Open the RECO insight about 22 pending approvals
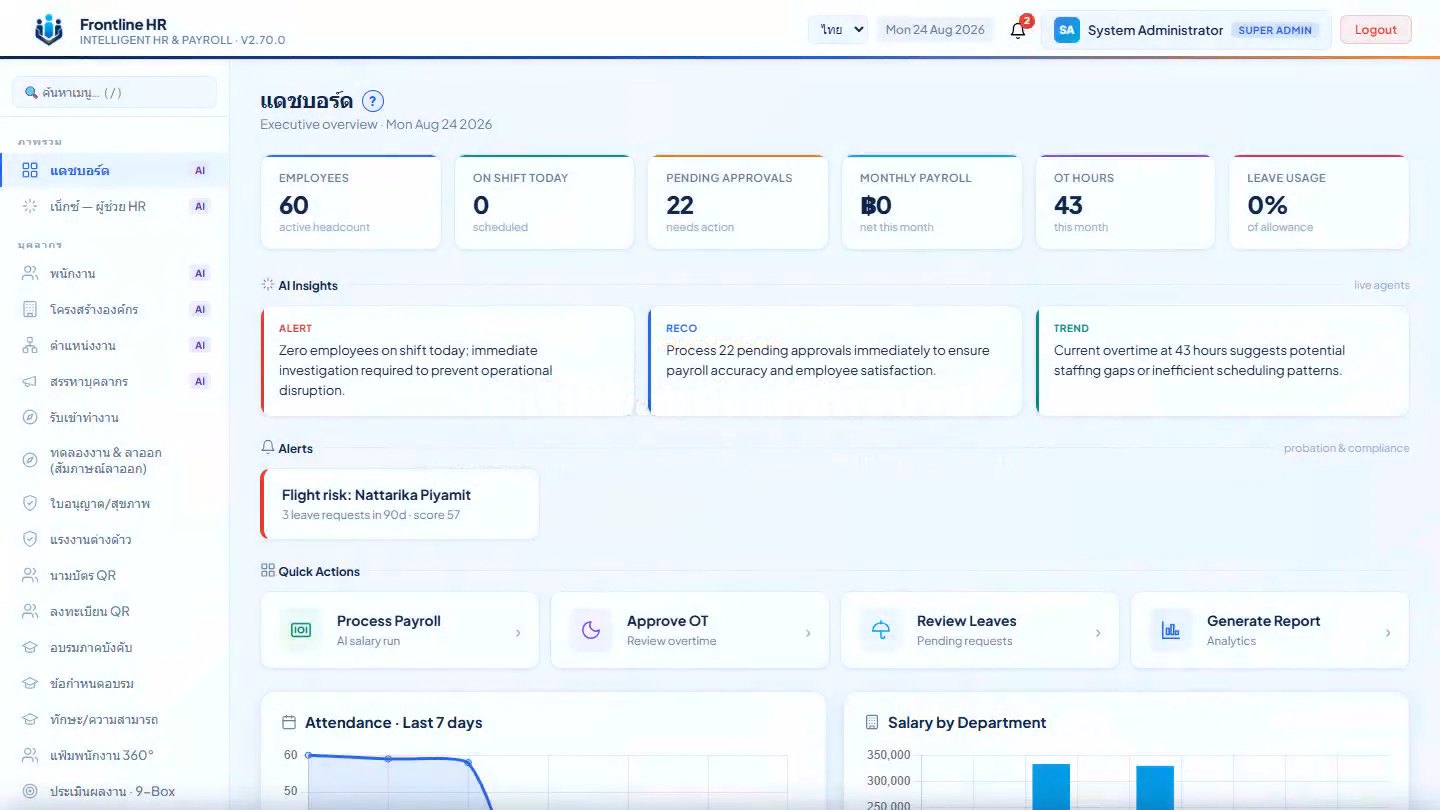 point(835,361)
